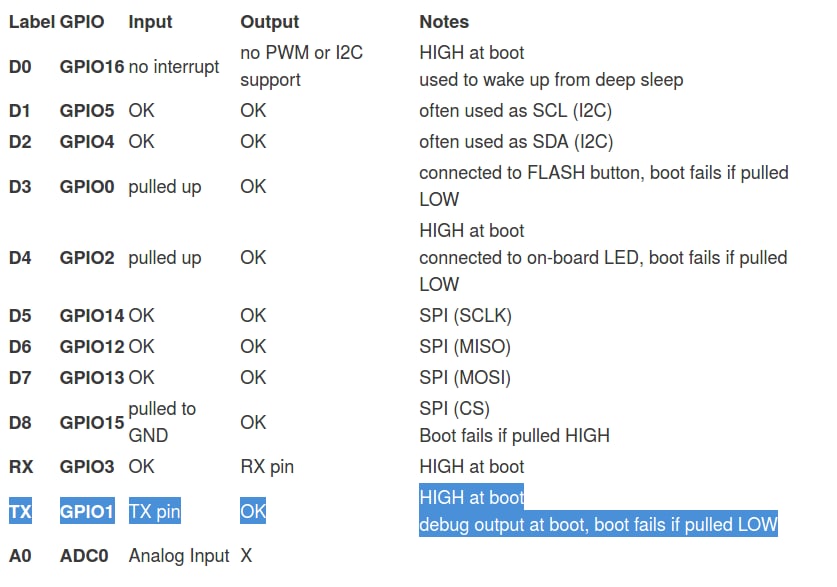Click the 'Notes' column header

point(444,21)
